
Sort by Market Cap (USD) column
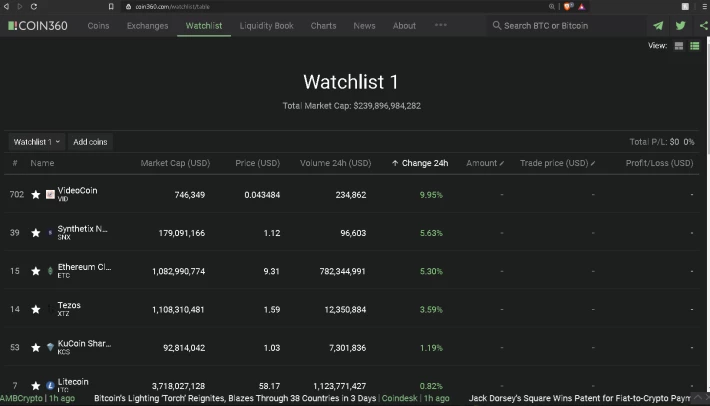click(x=175, y=163)
